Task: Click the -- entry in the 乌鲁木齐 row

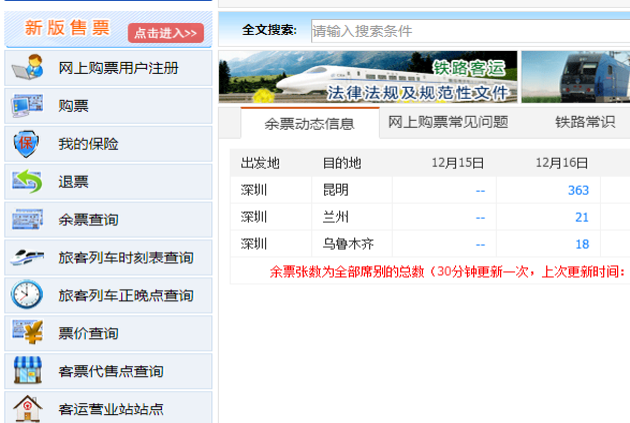Action: (x=480, y=245)
